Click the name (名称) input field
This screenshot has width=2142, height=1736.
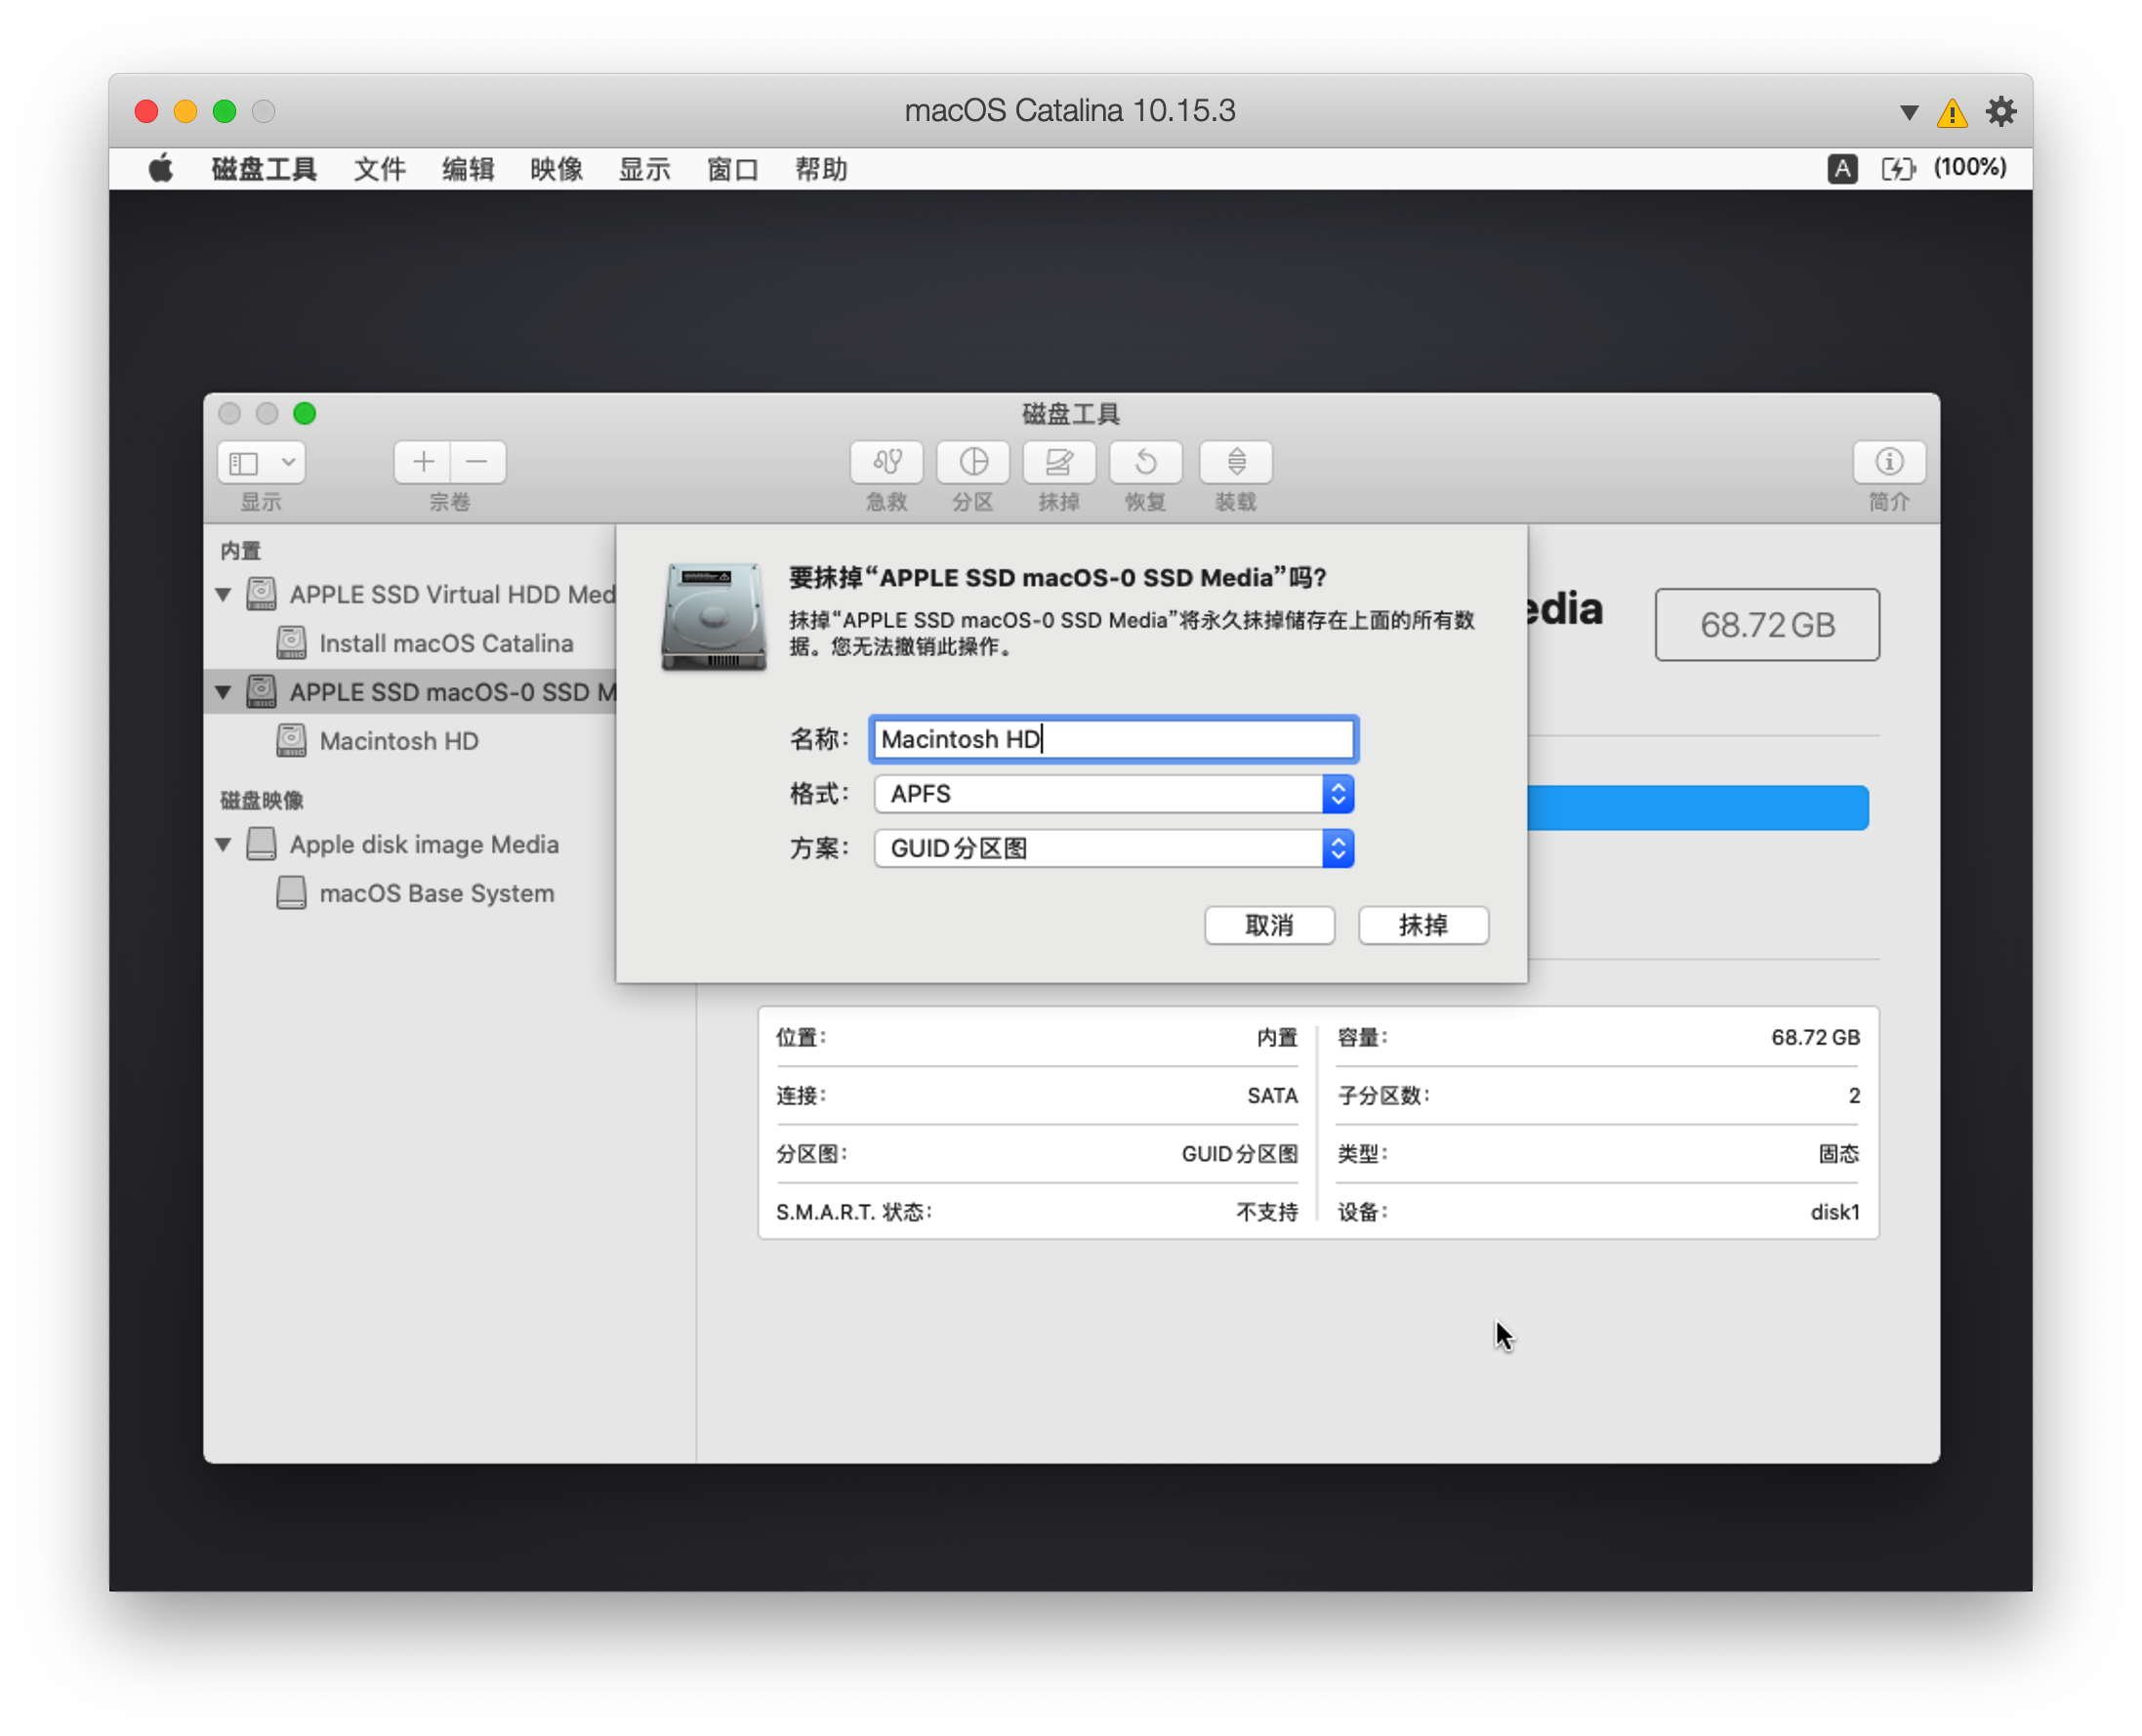(1114, 739)
